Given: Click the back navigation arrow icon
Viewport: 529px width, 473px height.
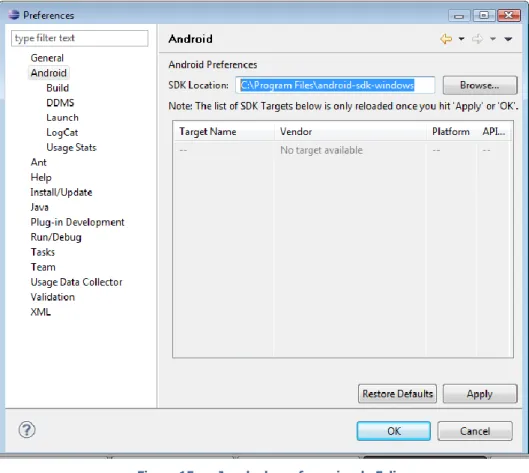Looking at the screenshot, I should coord(446,39).
